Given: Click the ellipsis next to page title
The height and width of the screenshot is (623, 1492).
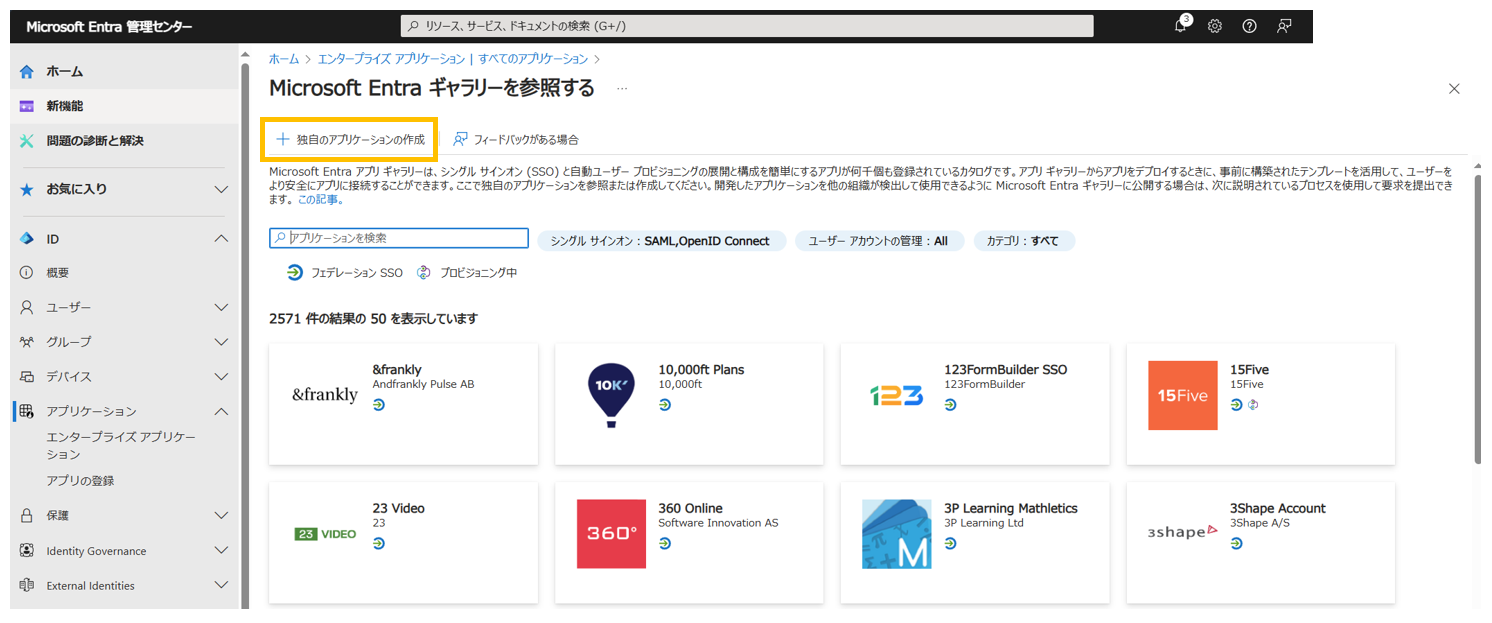Looking at the screenshot, I should click(x=622, y=89).
